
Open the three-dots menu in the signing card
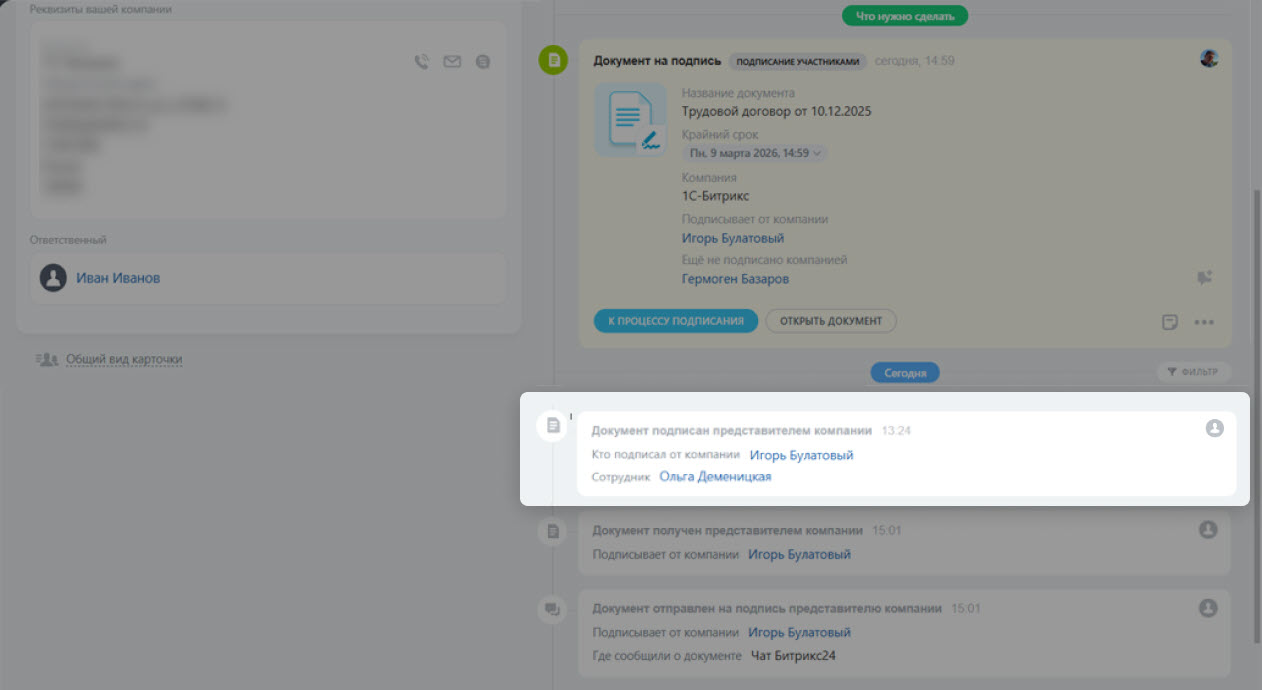tap(1203, 322)
